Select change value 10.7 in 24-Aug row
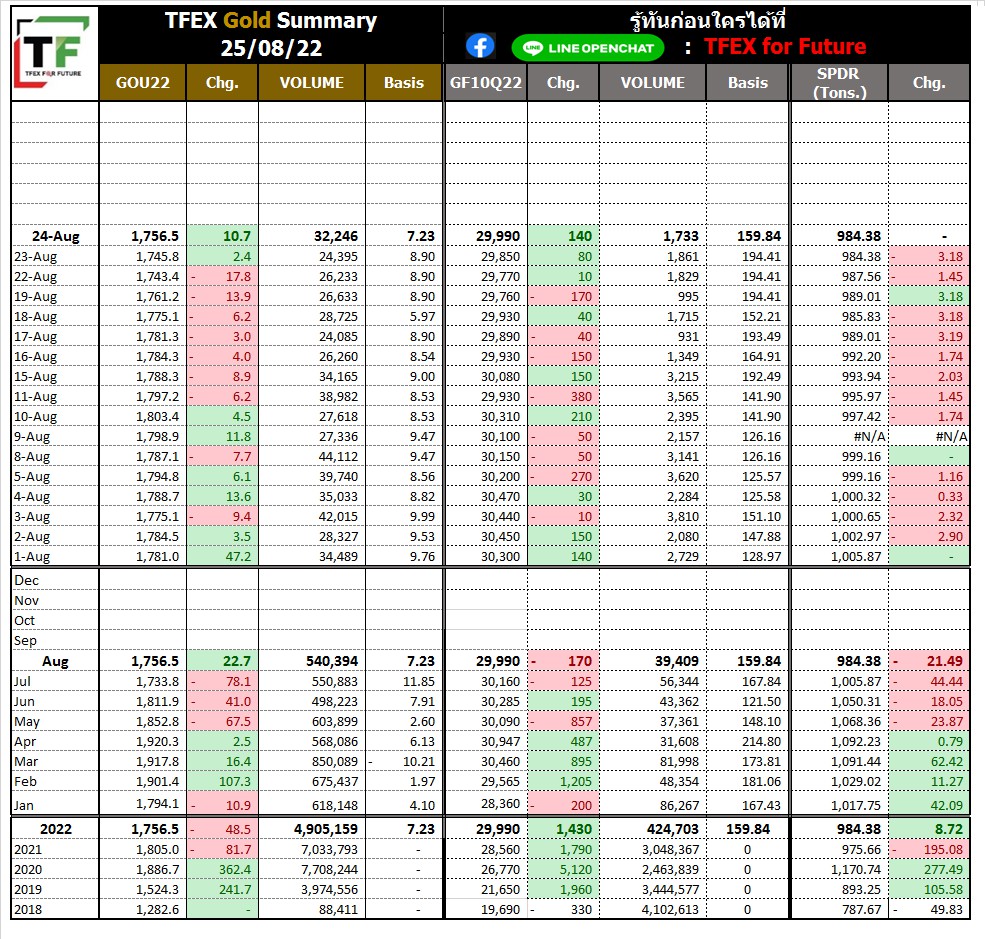Screen dimensions: 985x939 (x=237, y=236)
